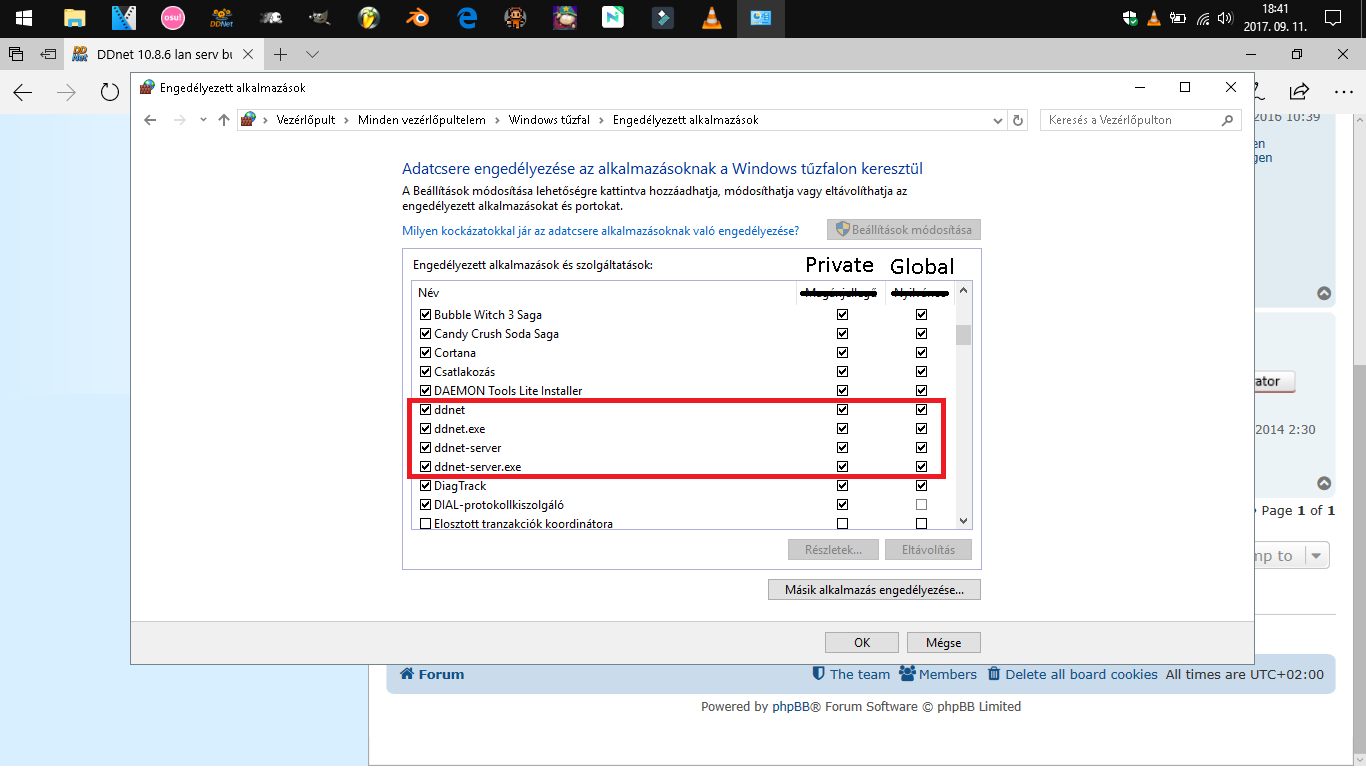Click the Keresés a Vezérlőpulton search field

click(1130, 120)
